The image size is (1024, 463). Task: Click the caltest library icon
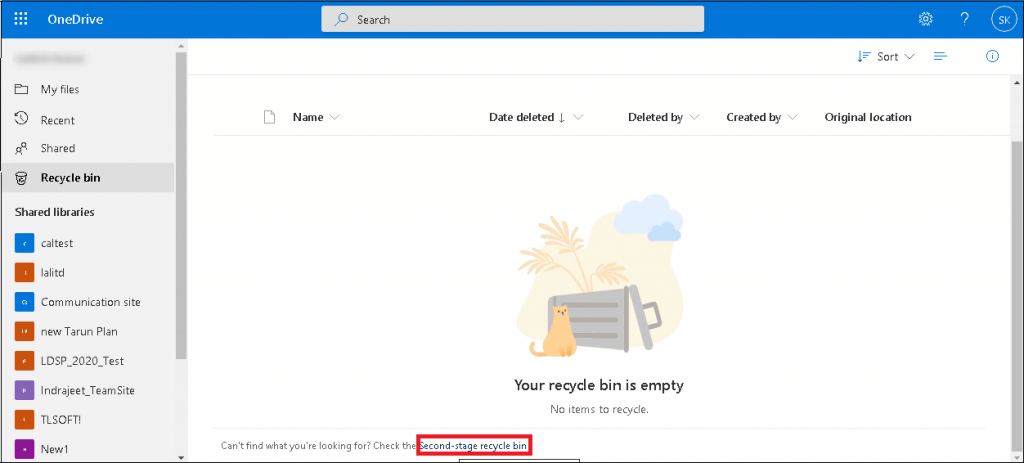point(24,243)
